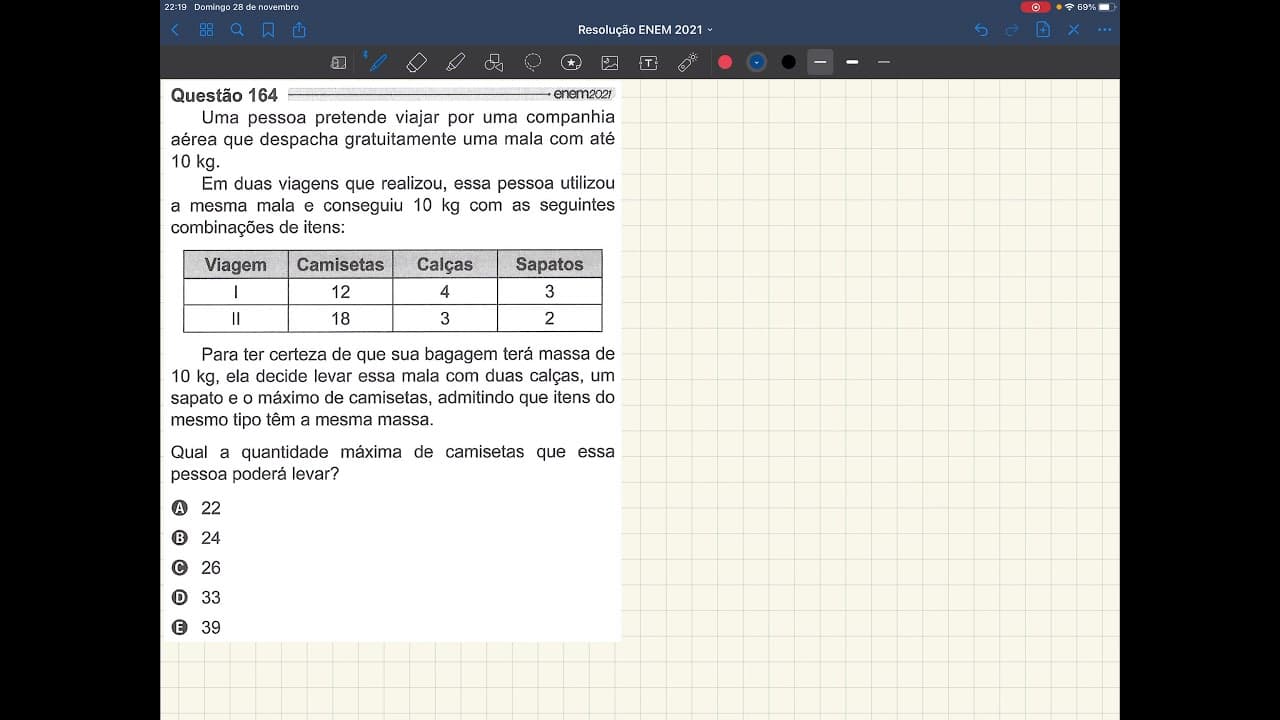The image size is (1280, 720).
Task: Choose the red pen color
Action: pyautogui.click(x=725, y=62)
